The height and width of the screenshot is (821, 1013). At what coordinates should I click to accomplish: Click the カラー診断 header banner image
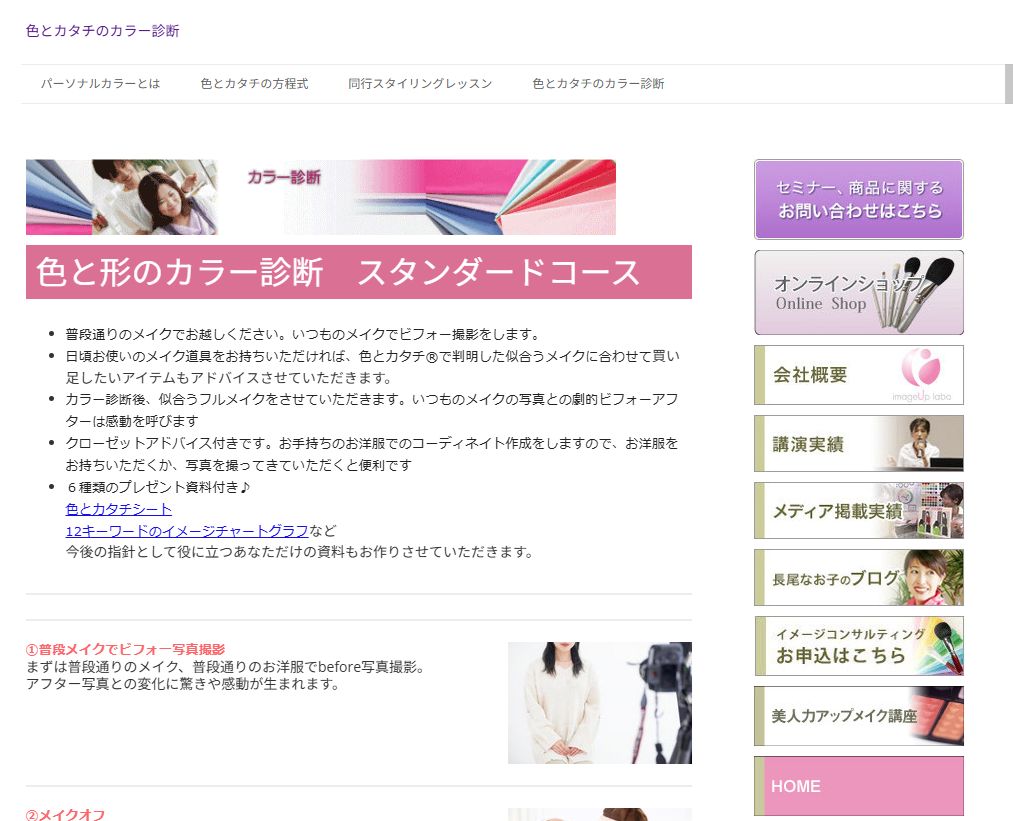320,197
